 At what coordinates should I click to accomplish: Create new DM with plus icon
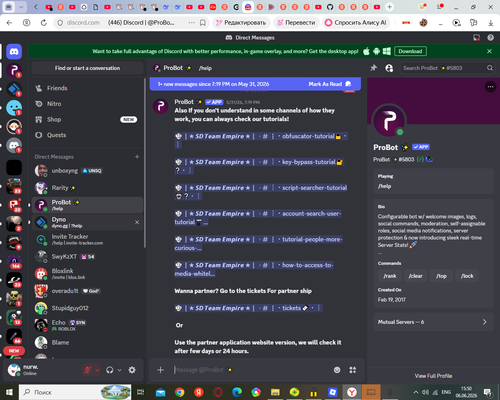[x=137, y=157]
